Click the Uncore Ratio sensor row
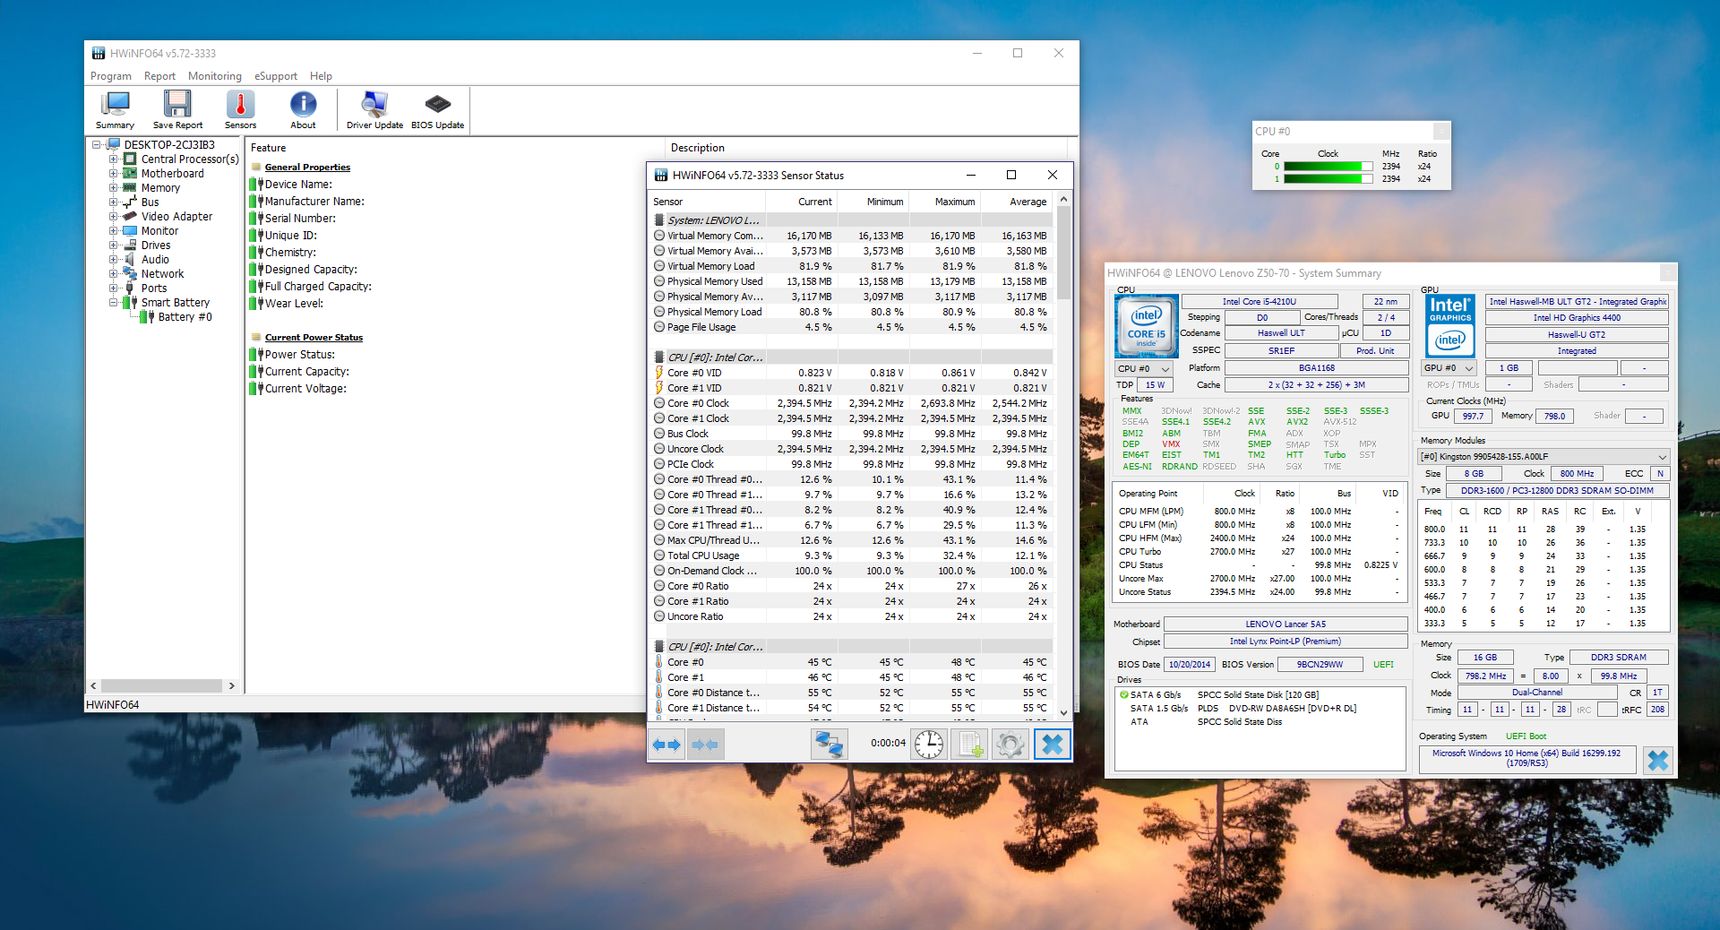Viewport: 1720px width, 930px height. pos(851,617)
